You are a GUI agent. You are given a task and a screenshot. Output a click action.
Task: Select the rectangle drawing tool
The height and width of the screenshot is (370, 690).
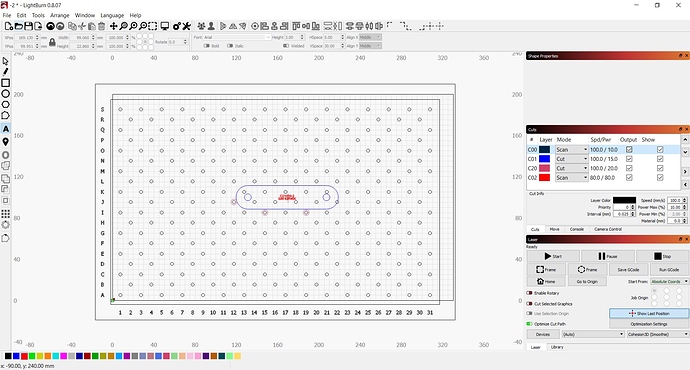click(5, 83)
